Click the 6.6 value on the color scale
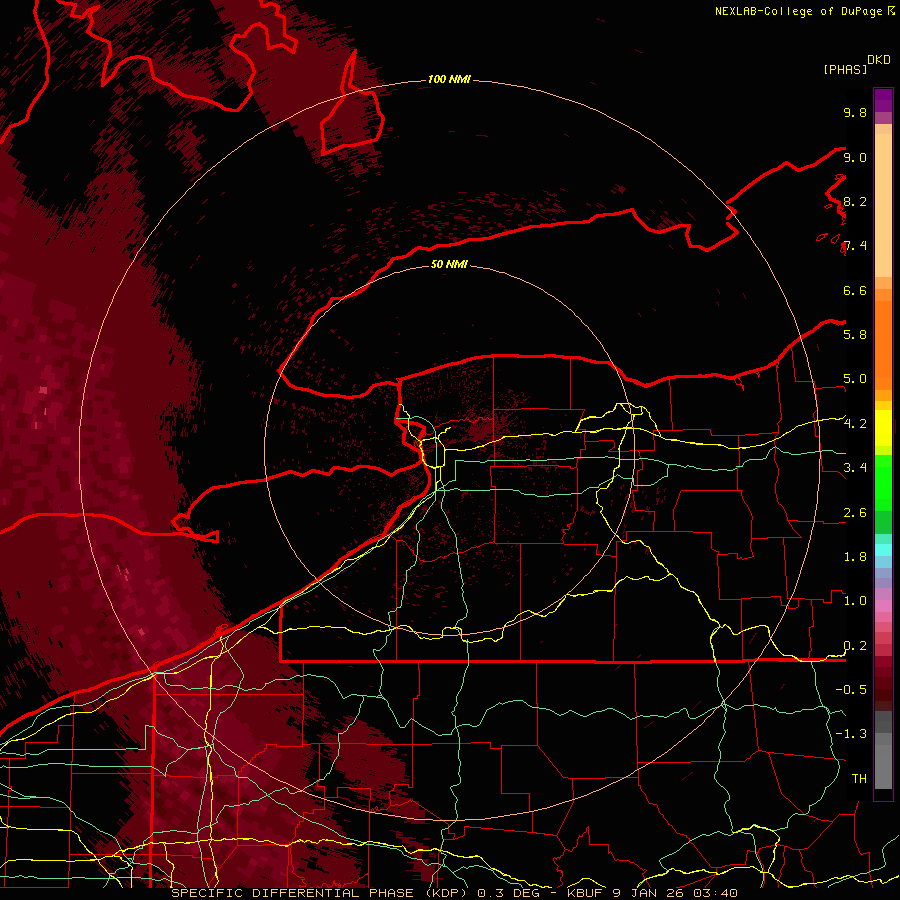900x900 pixels. (855, 290)
